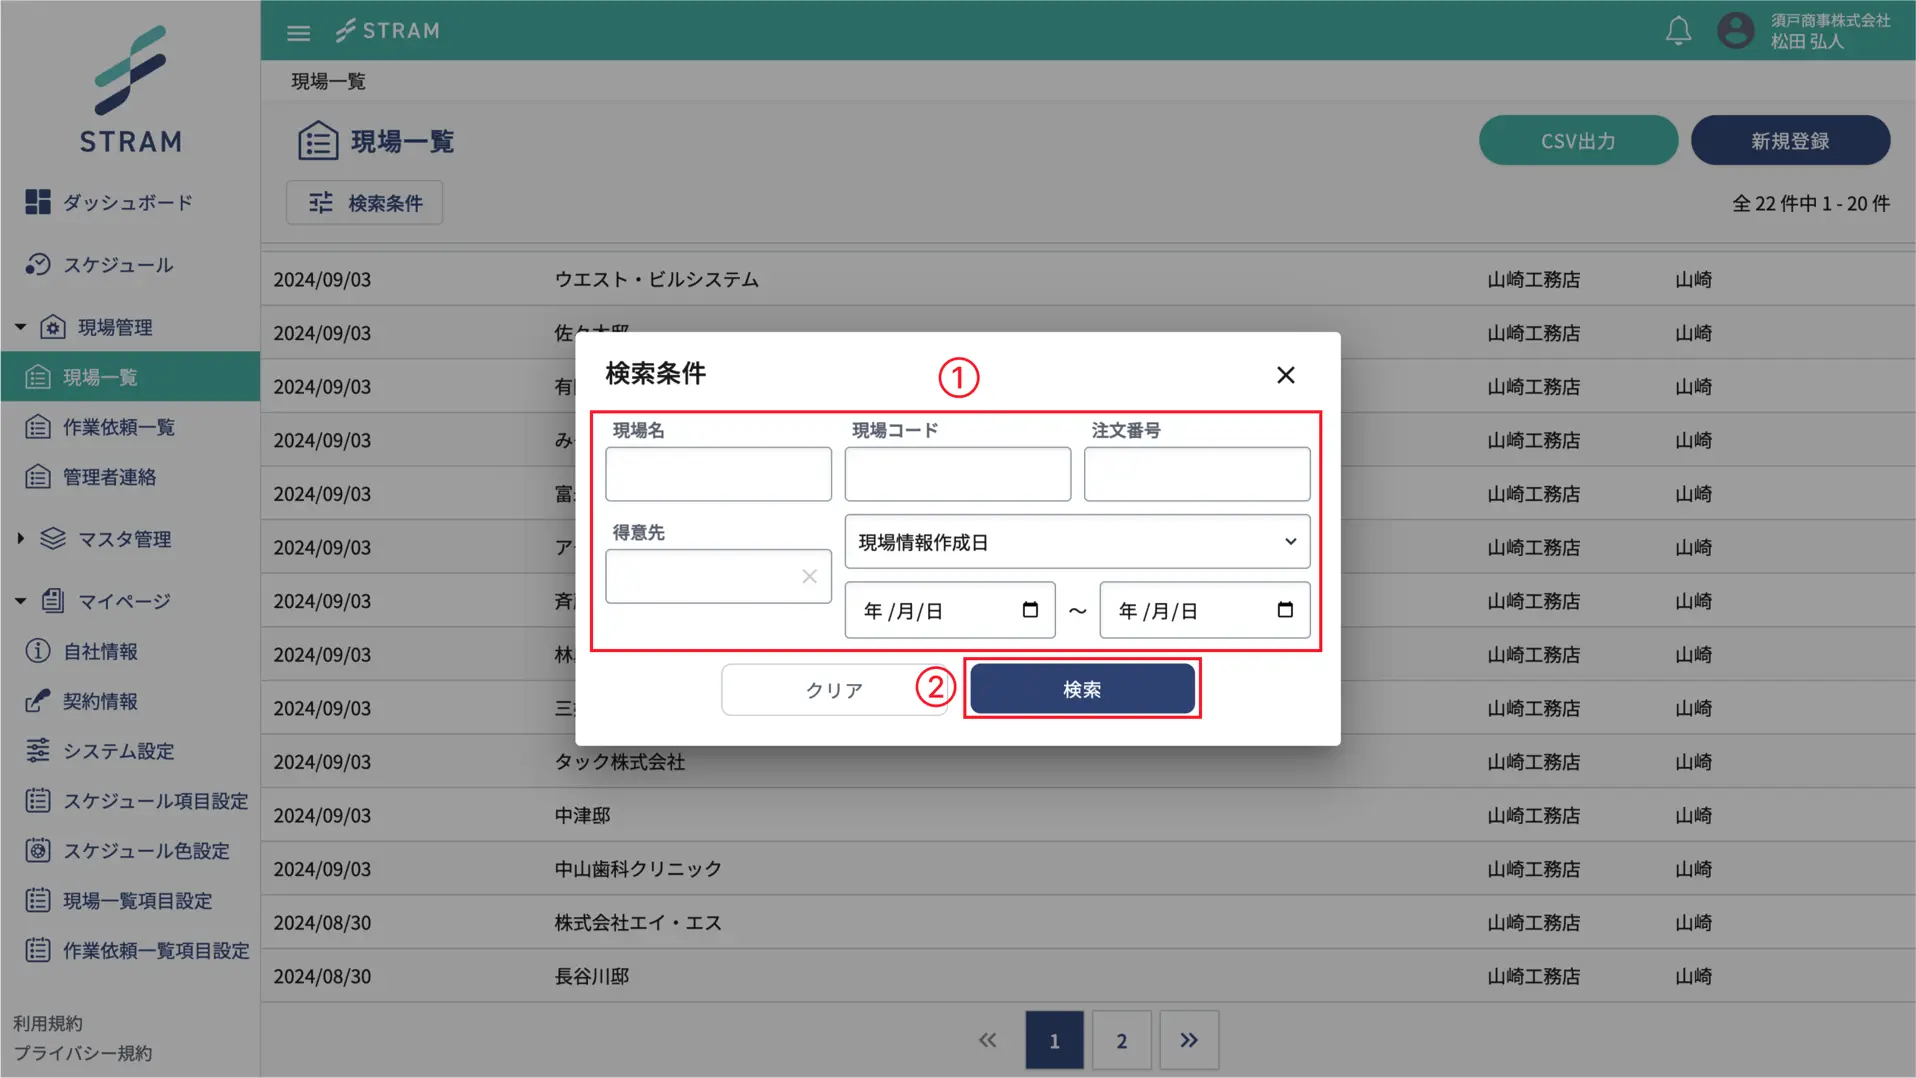Click the user profile avatar icon
This screenshot has width=1916, height=1078.
[1735, 31]
